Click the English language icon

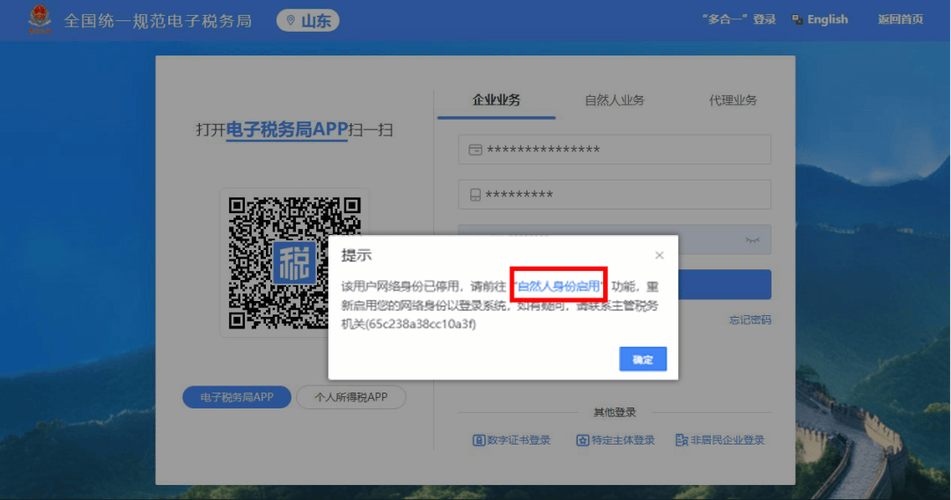tap(798, 20)
